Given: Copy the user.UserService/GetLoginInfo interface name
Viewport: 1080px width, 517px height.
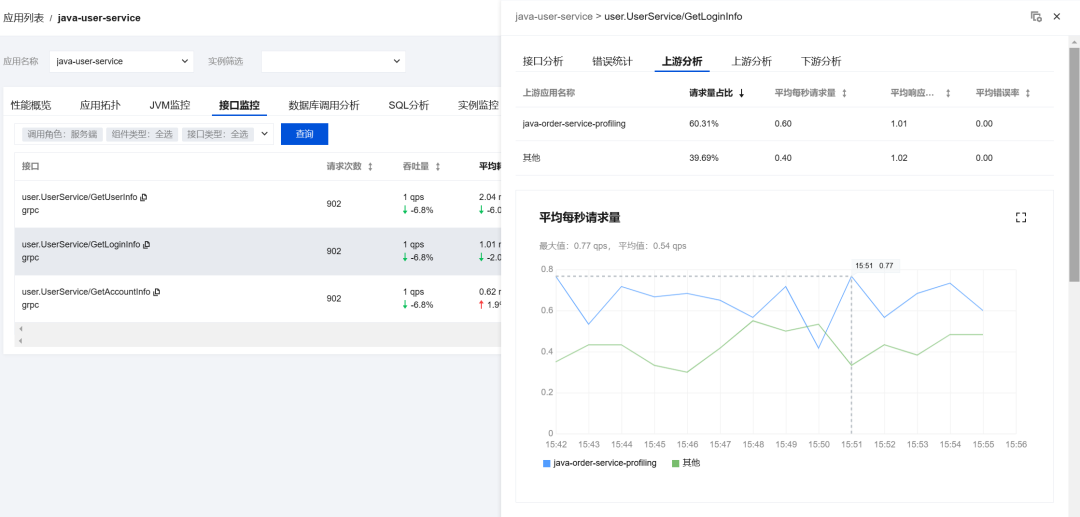Looking at the screenshot, I should (x=147, y=244).
